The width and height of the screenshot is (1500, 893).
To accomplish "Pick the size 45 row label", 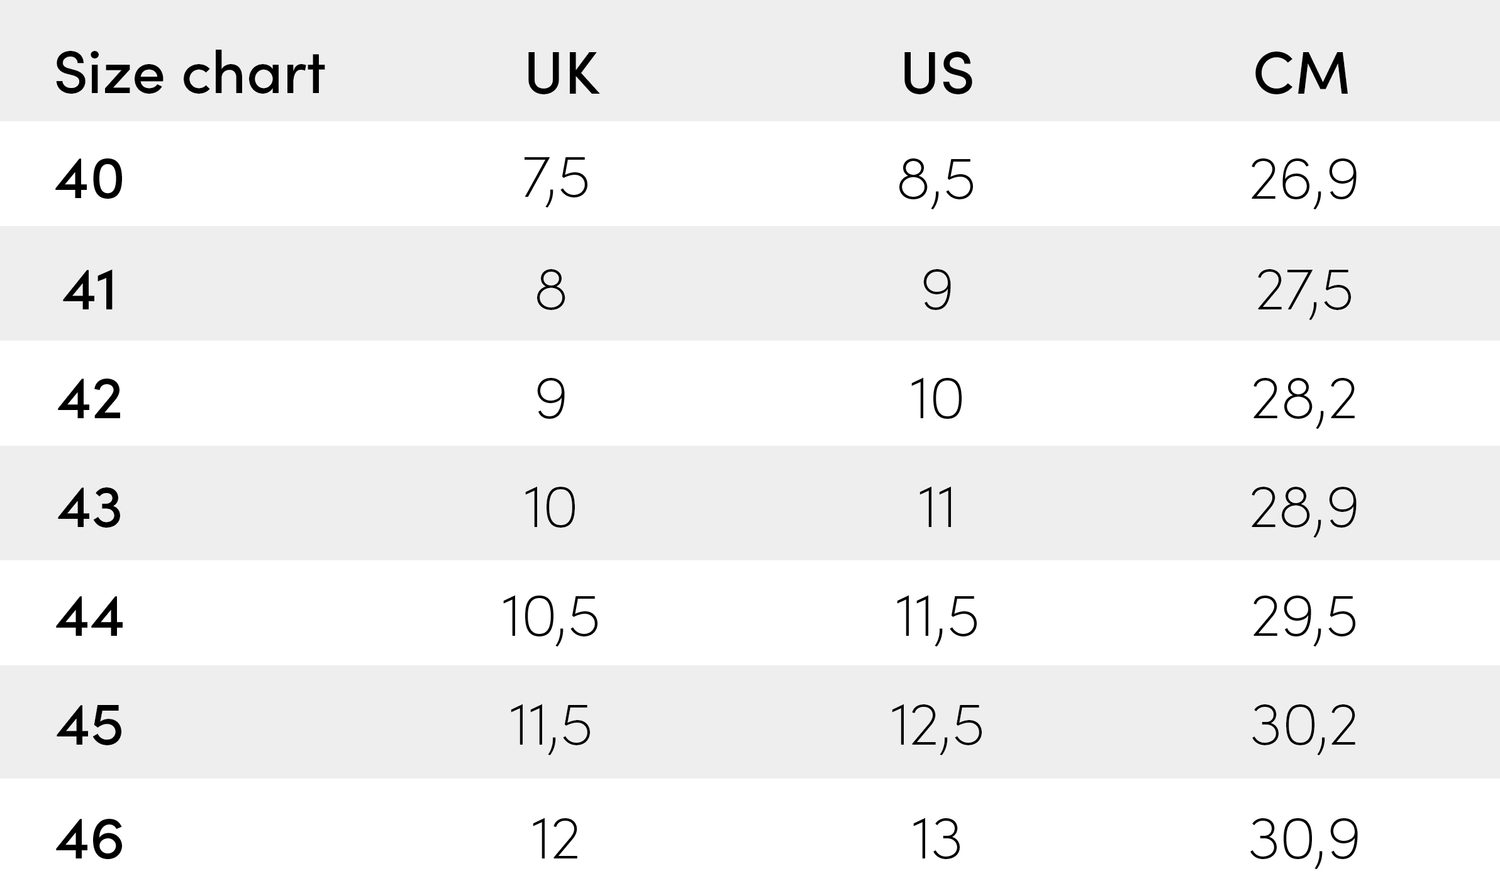I will [x=90, y=725].
